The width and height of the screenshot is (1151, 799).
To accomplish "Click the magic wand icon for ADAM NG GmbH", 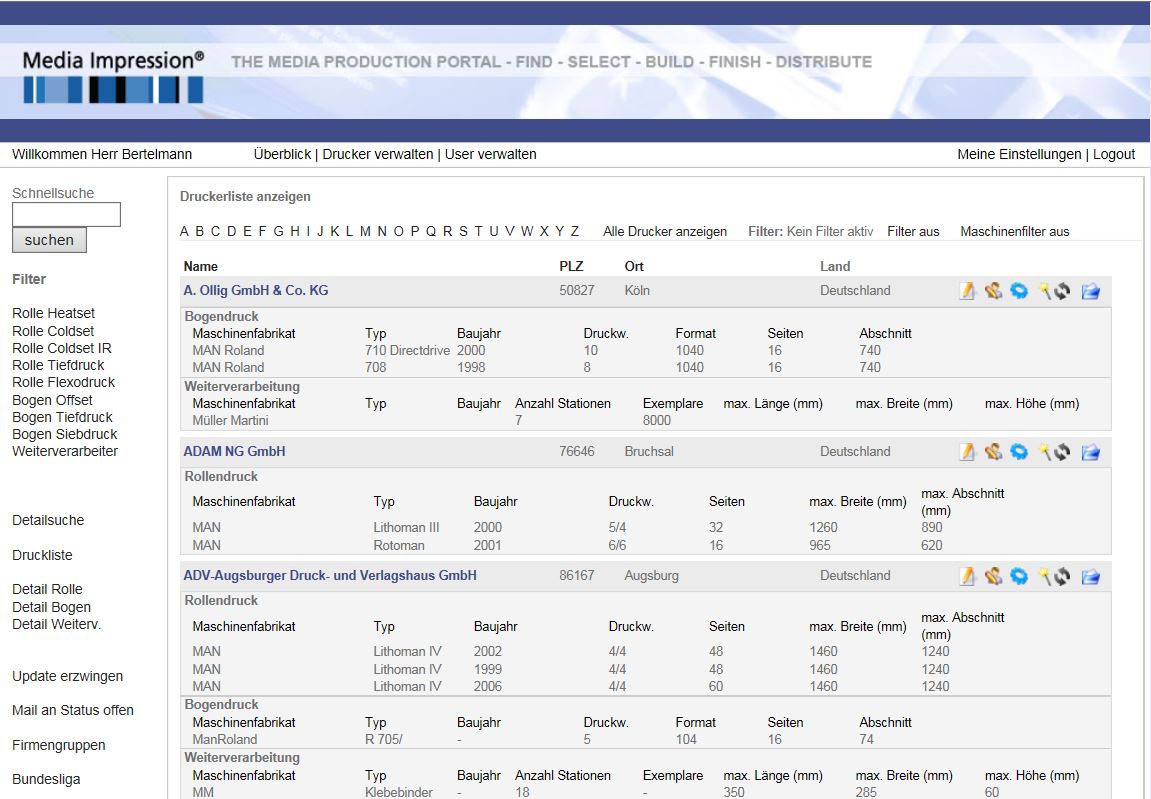I will pos(1045,452).
